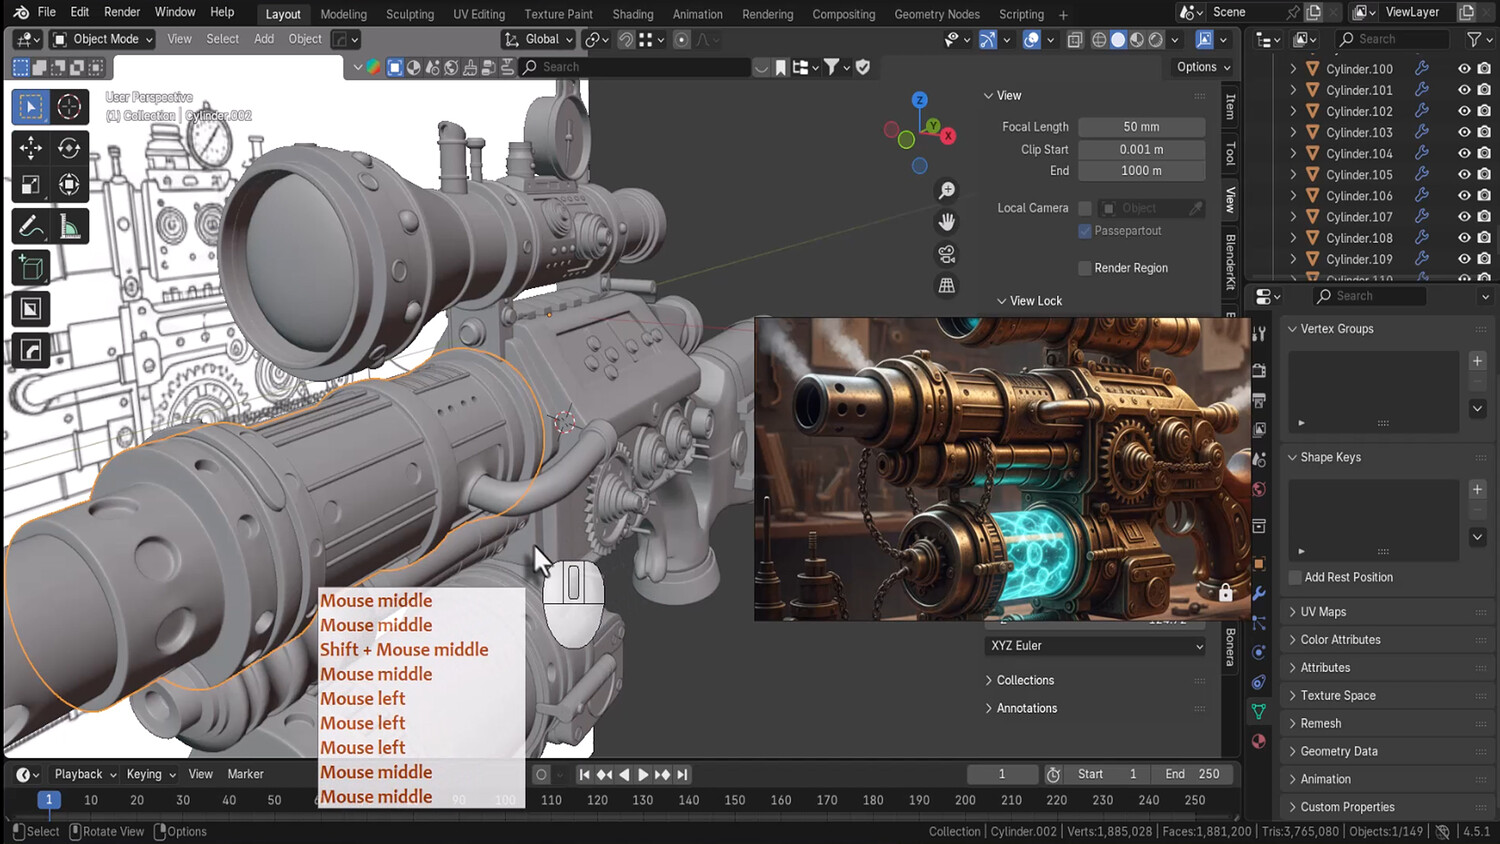Select the Measure tool
Viewport: 1500px width, 844px height.
[69, 227]
